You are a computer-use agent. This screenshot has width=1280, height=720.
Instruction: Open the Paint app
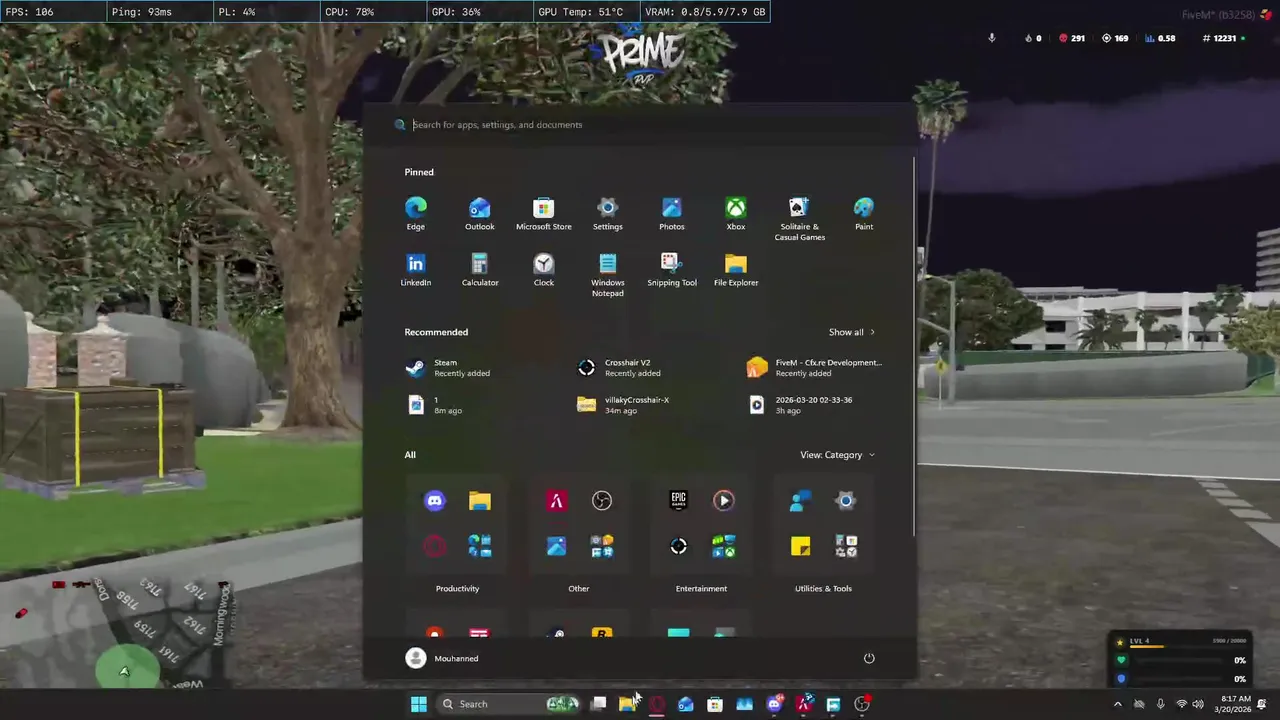coord(863,214)
